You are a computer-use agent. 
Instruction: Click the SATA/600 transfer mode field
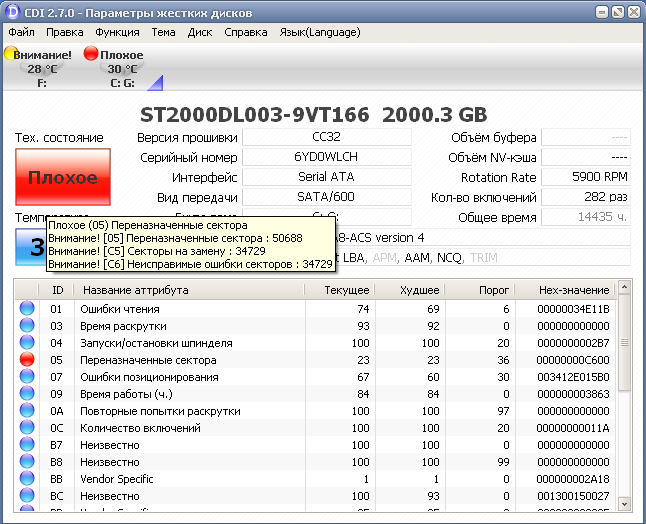coord(327,197)
